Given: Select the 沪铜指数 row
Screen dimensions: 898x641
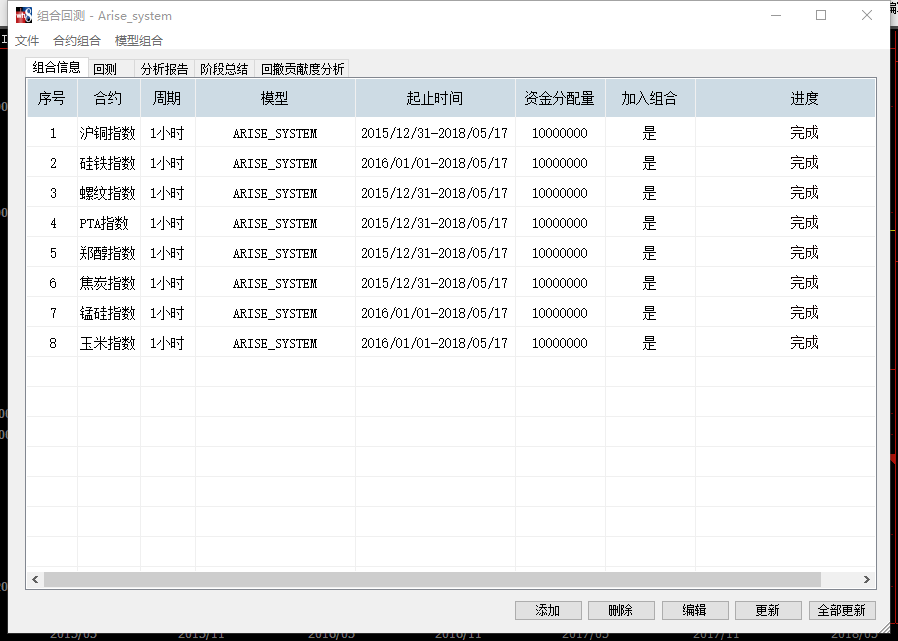Looking at the screenshot, I should click(x=108, y=133).
